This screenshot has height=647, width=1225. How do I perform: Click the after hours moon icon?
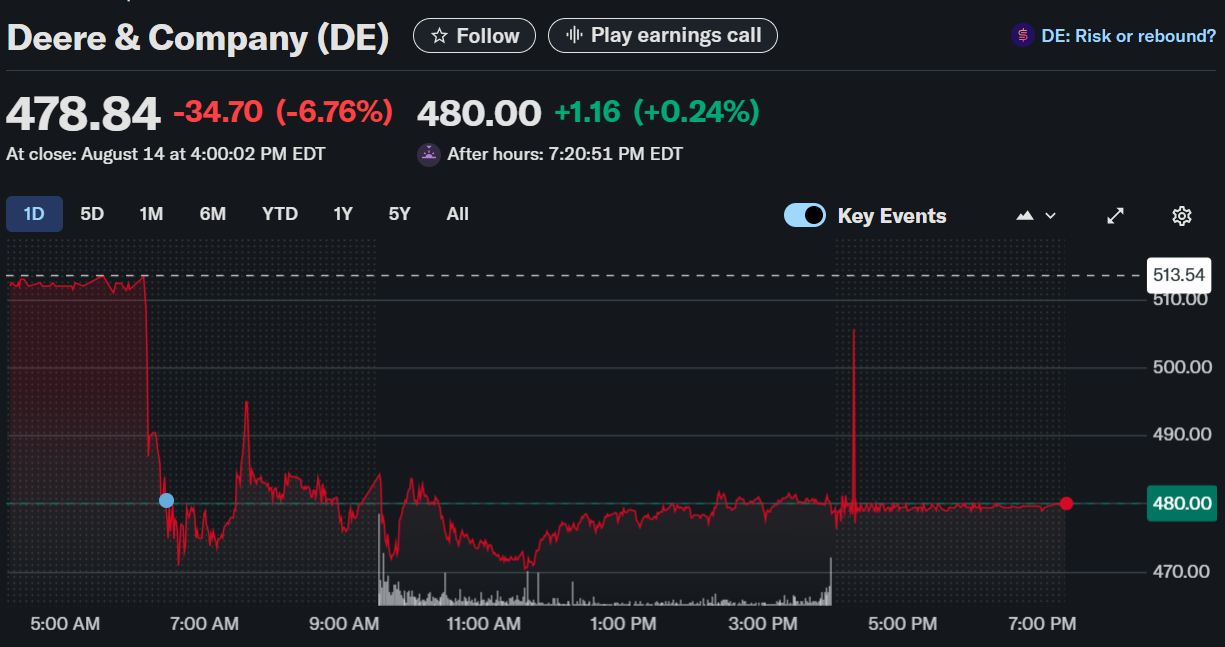[428, 154]
